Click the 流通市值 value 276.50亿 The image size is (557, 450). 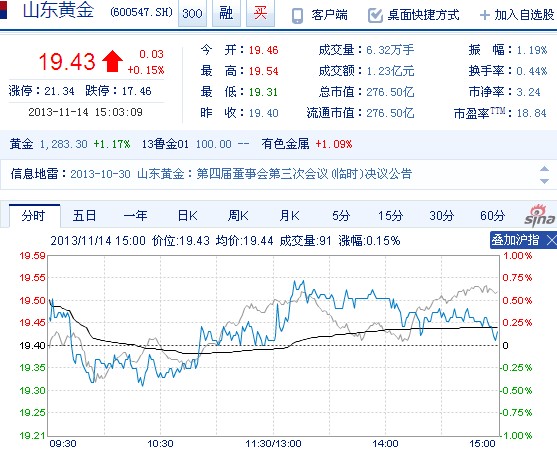point(390,113)
